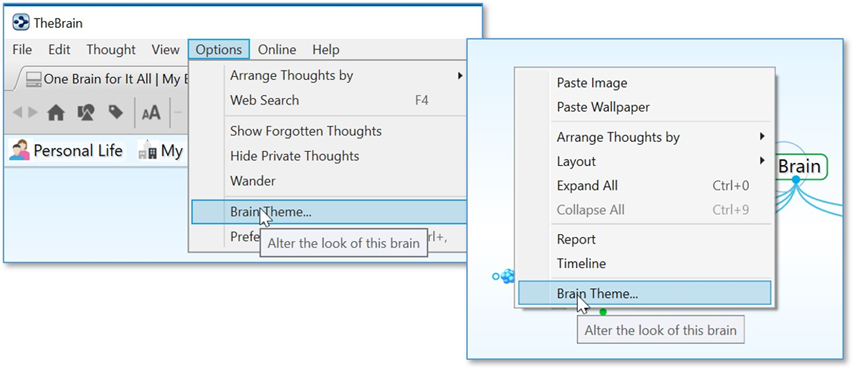Open the thought types icon in toolbar
This screenshot has width=853, height=369.
point(86,113)
